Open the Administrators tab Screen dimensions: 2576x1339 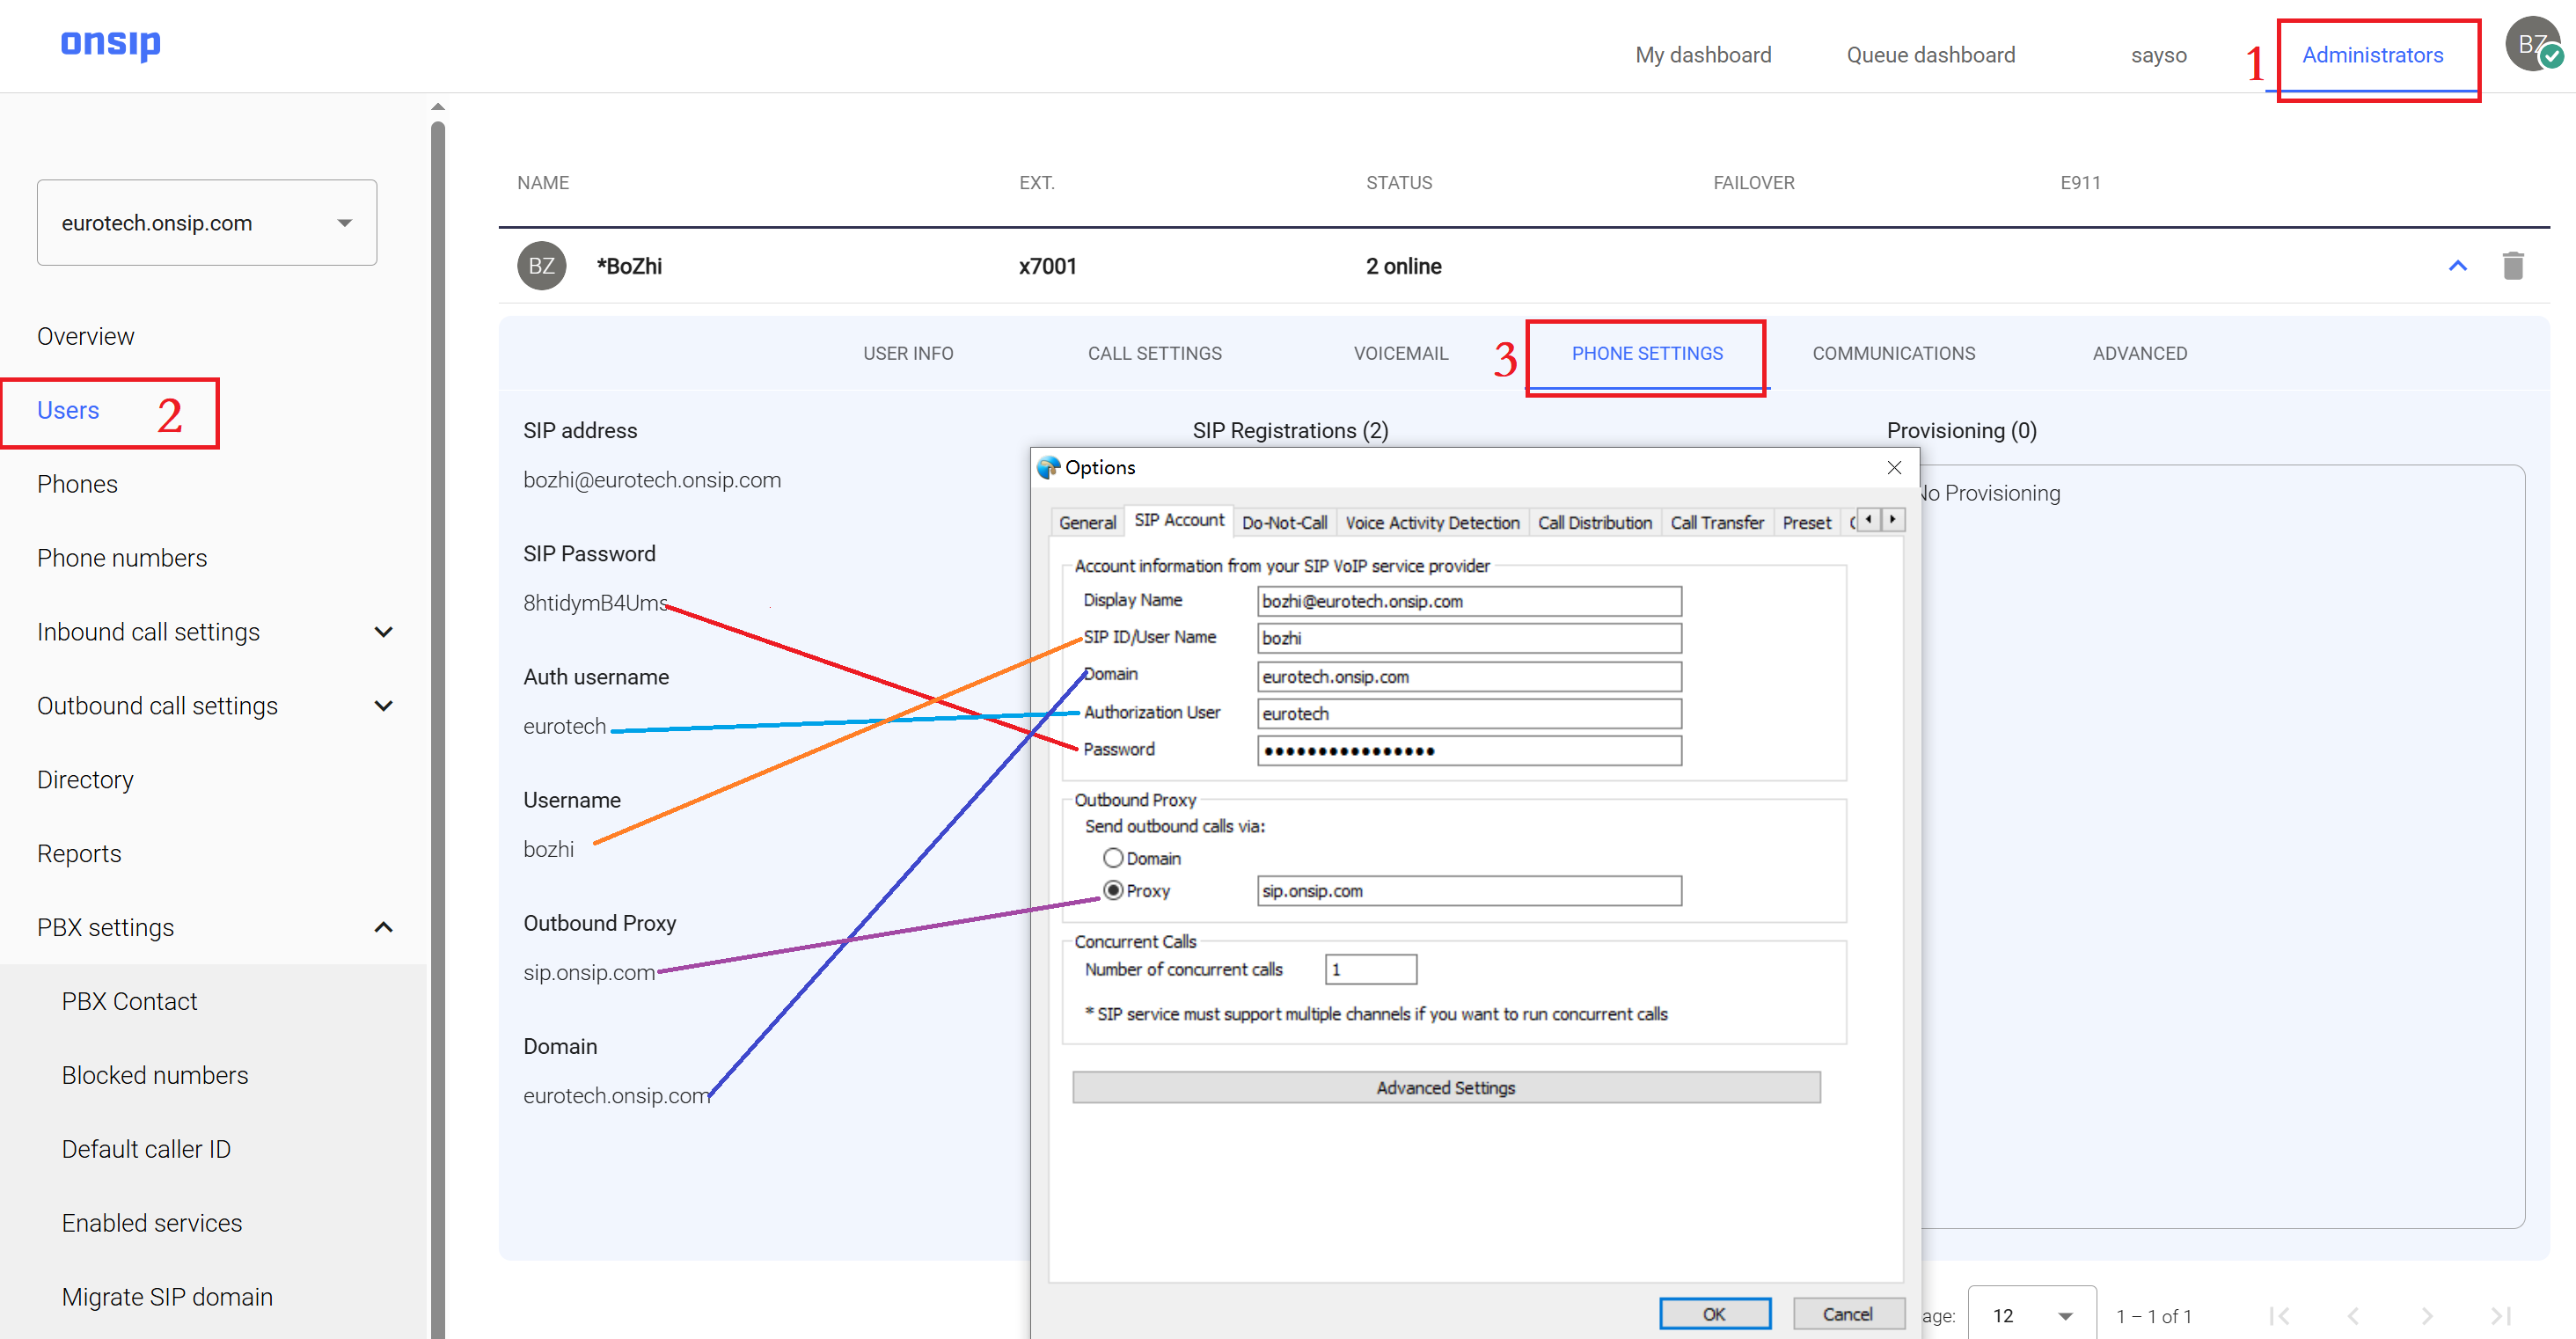pyautogui.click(x=2372, y=55)
